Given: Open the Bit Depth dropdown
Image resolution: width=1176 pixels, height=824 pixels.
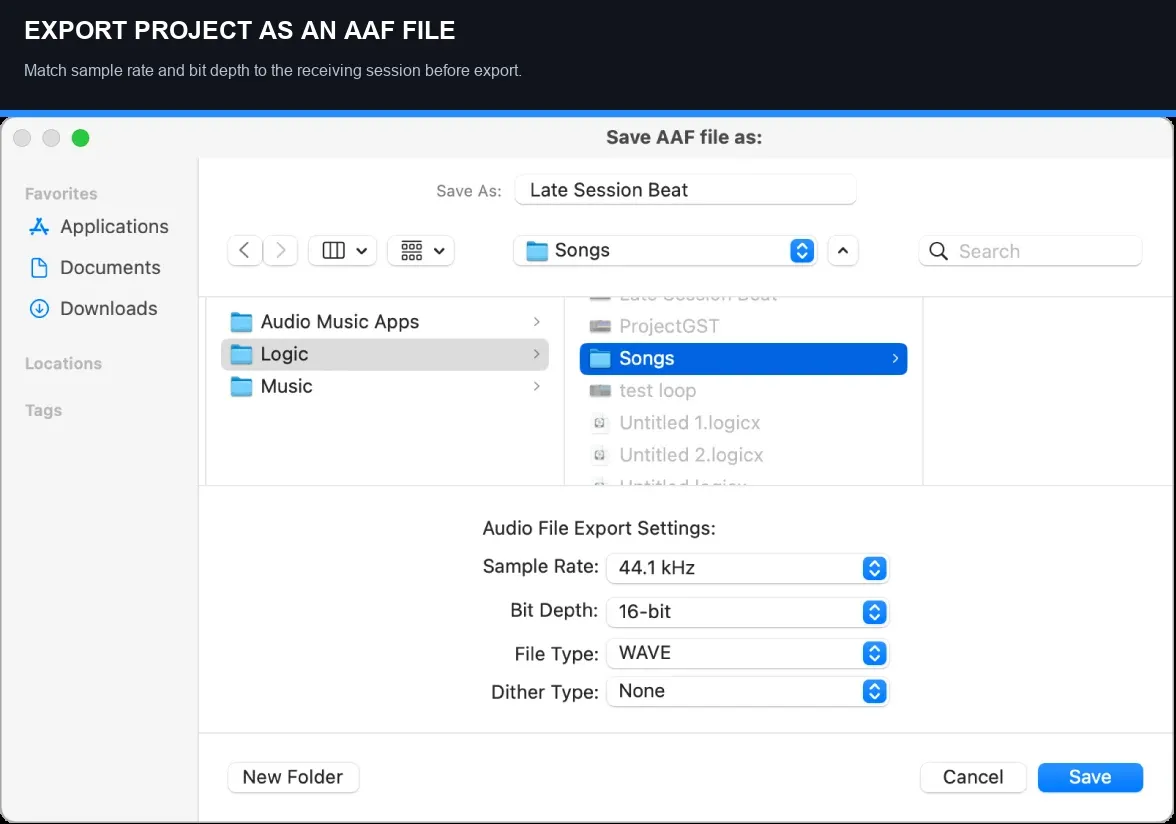Looking at the screenshot, I should click(747, 612).
